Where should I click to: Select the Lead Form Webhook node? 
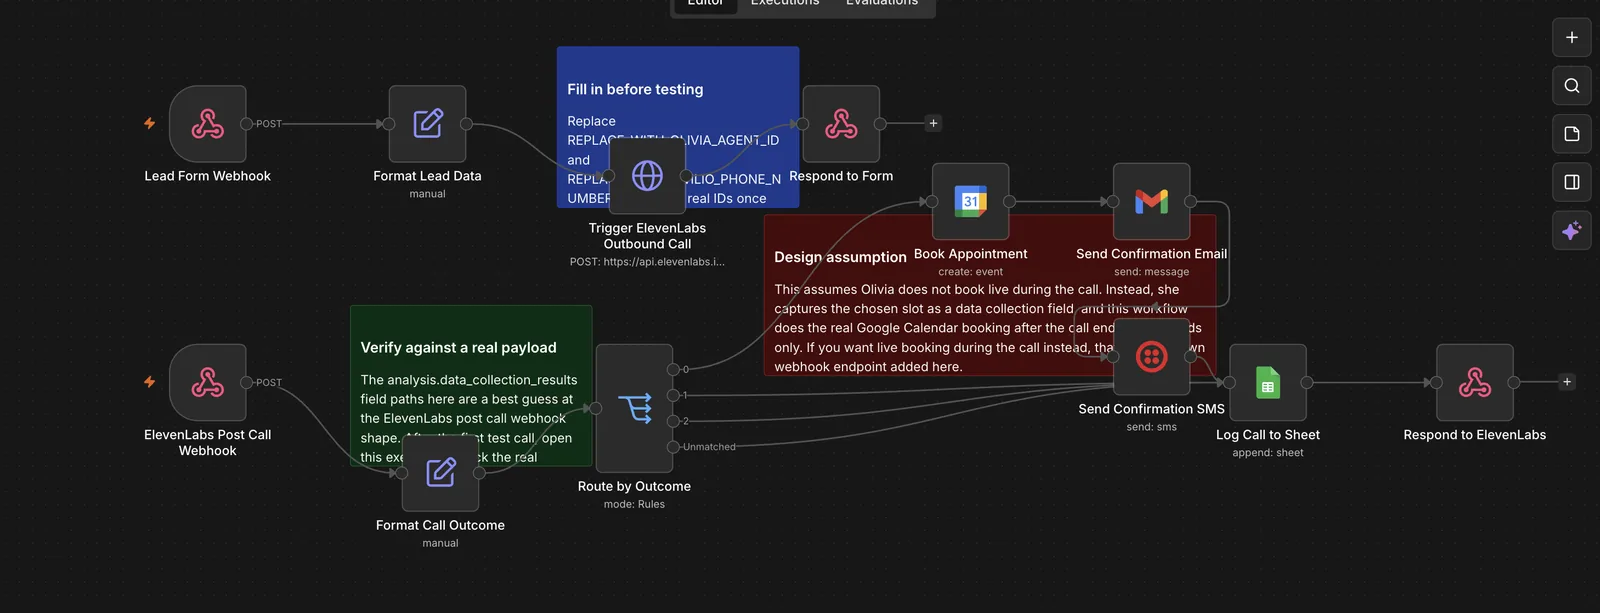click(208, 124)
